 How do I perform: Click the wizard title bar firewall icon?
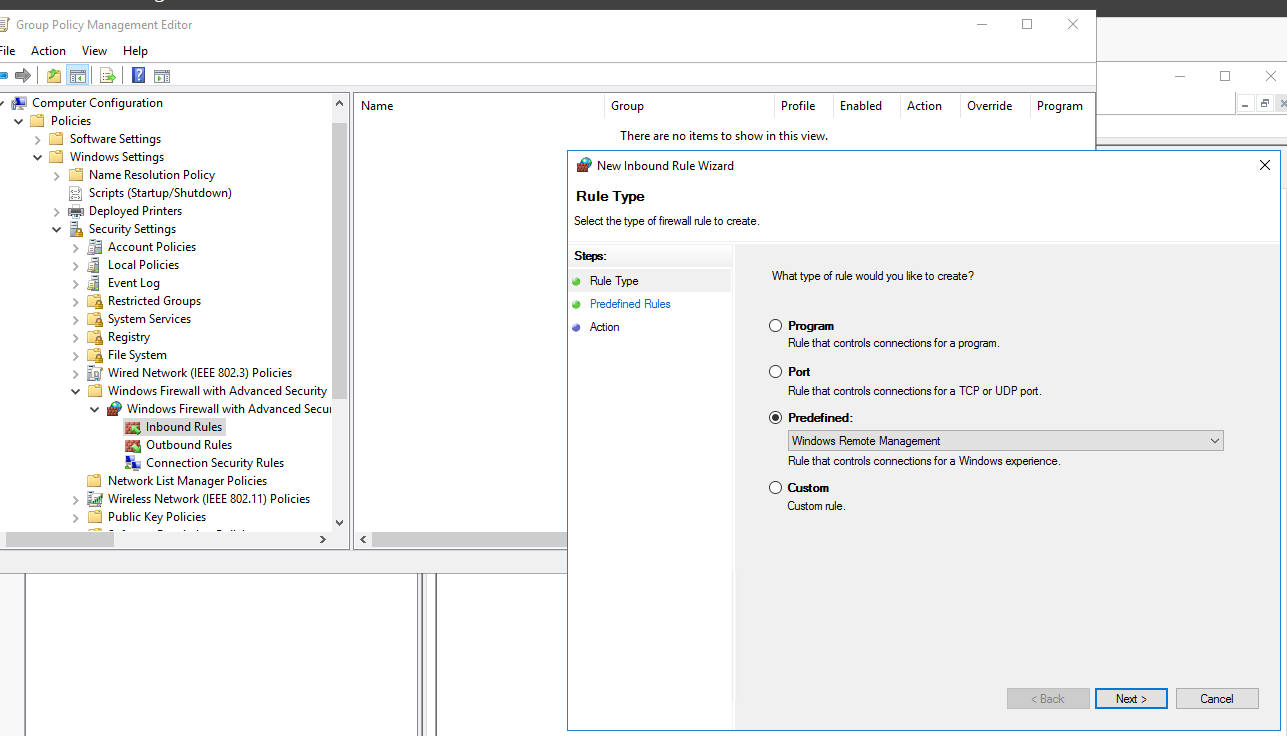pyautogui.click(x=584, y=165)
